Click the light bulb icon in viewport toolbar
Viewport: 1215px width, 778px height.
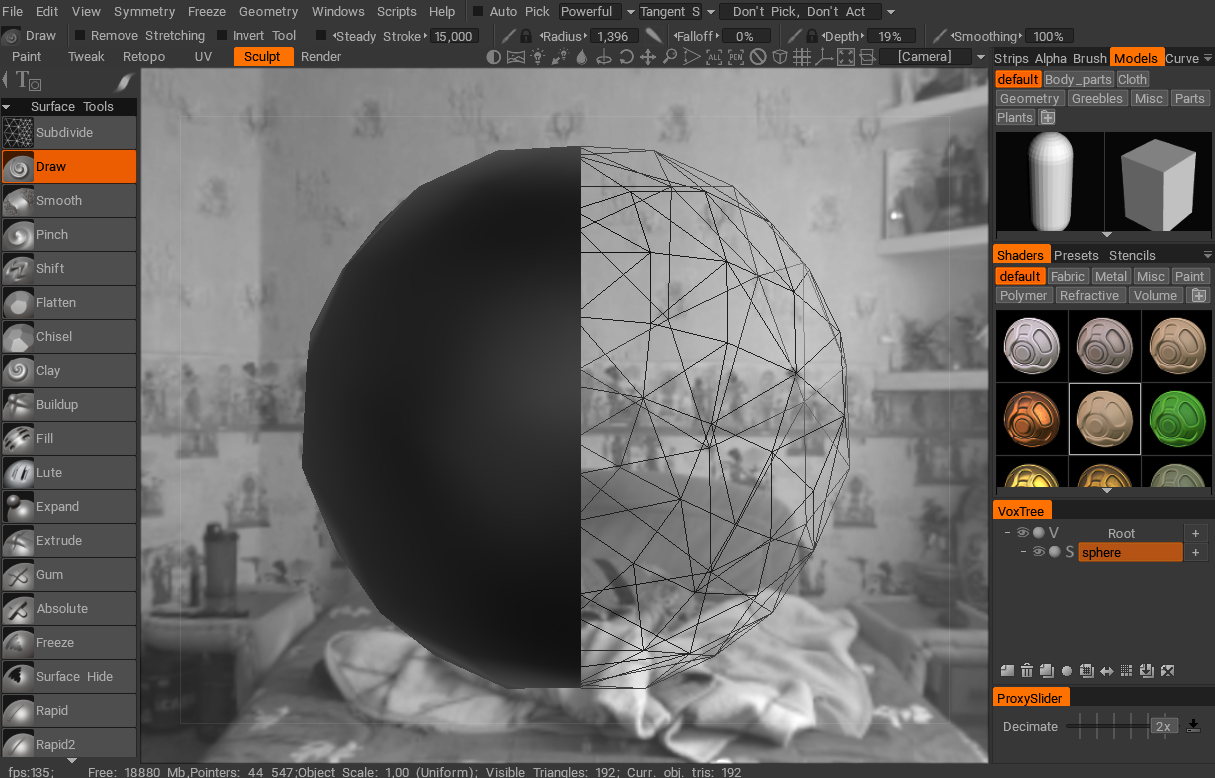coord(539,57)
